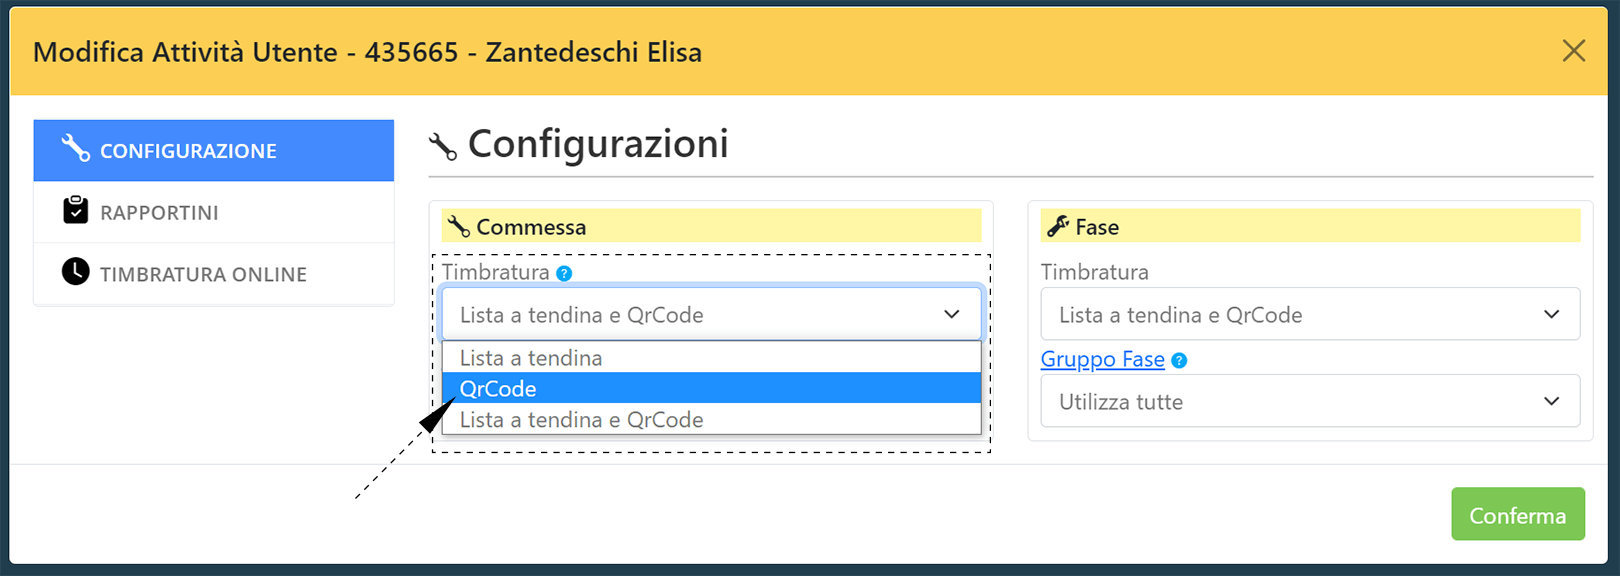Click the wrench icon in Commessa header
Viewport: 1620px width, 576px height.
[458, 226]
